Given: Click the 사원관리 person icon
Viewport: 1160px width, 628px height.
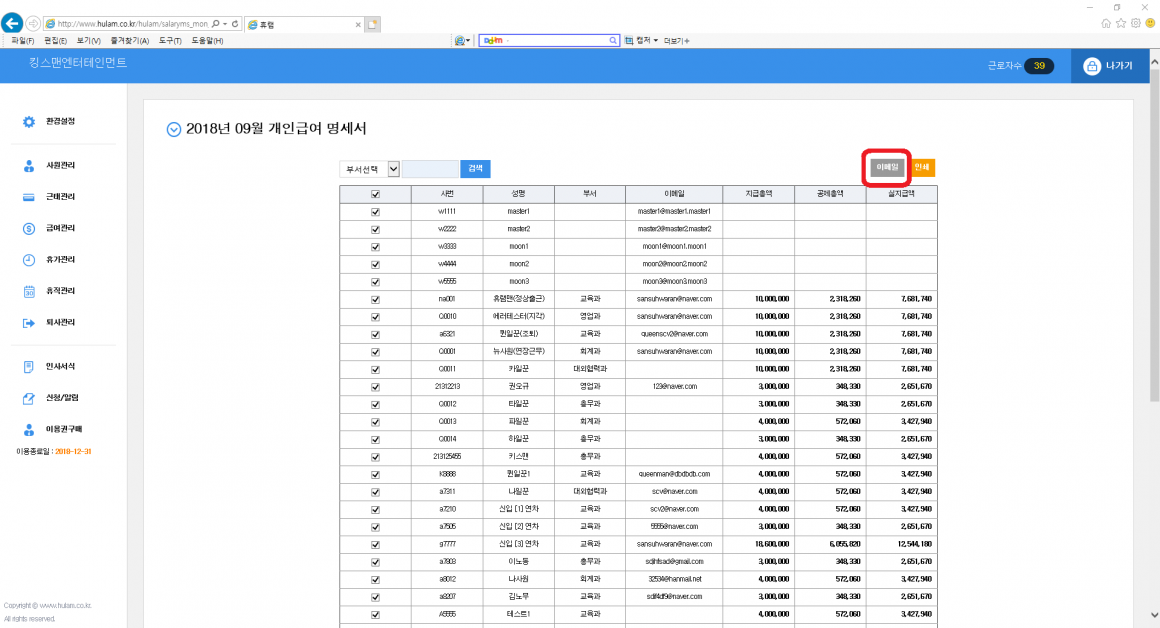Looking at the screenshot, I should 29,166.
